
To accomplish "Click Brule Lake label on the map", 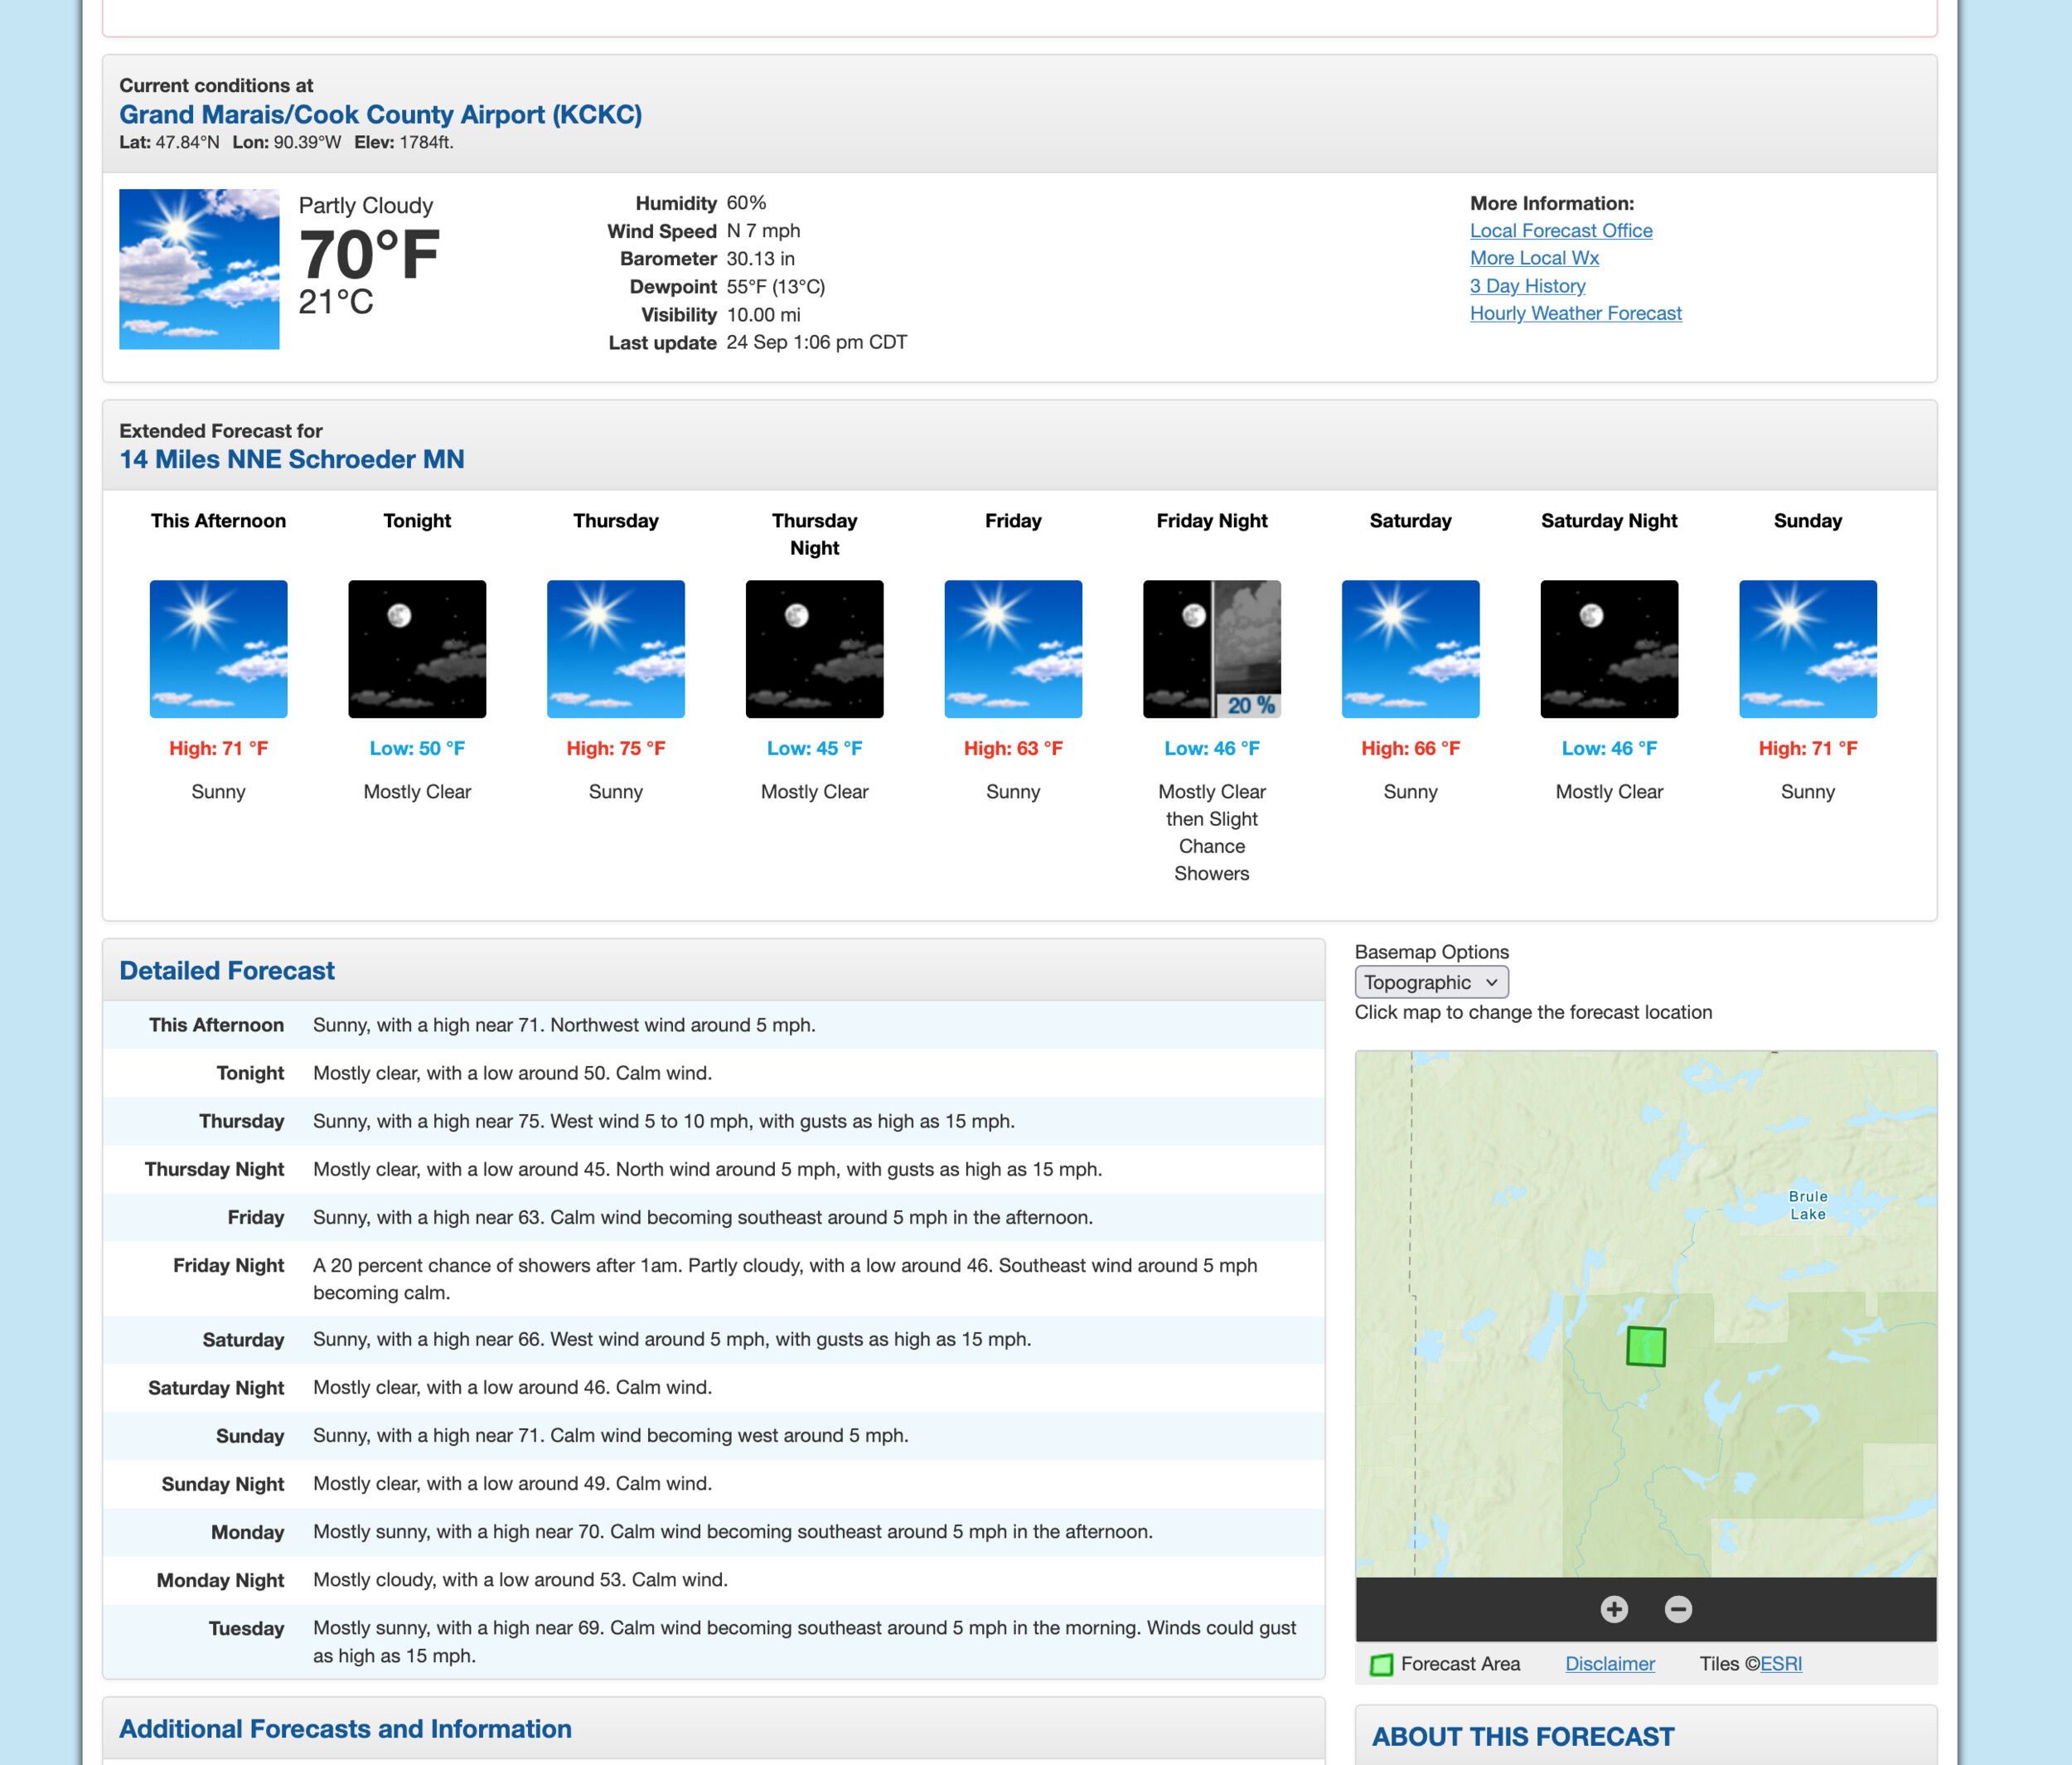I will tap(1807, 1205).
